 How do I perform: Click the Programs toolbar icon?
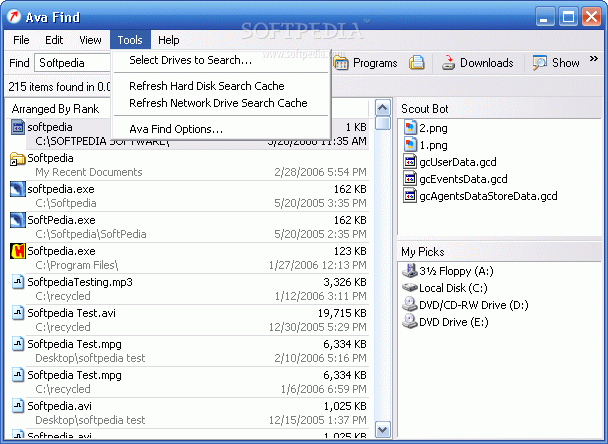(x=341, y=63)
